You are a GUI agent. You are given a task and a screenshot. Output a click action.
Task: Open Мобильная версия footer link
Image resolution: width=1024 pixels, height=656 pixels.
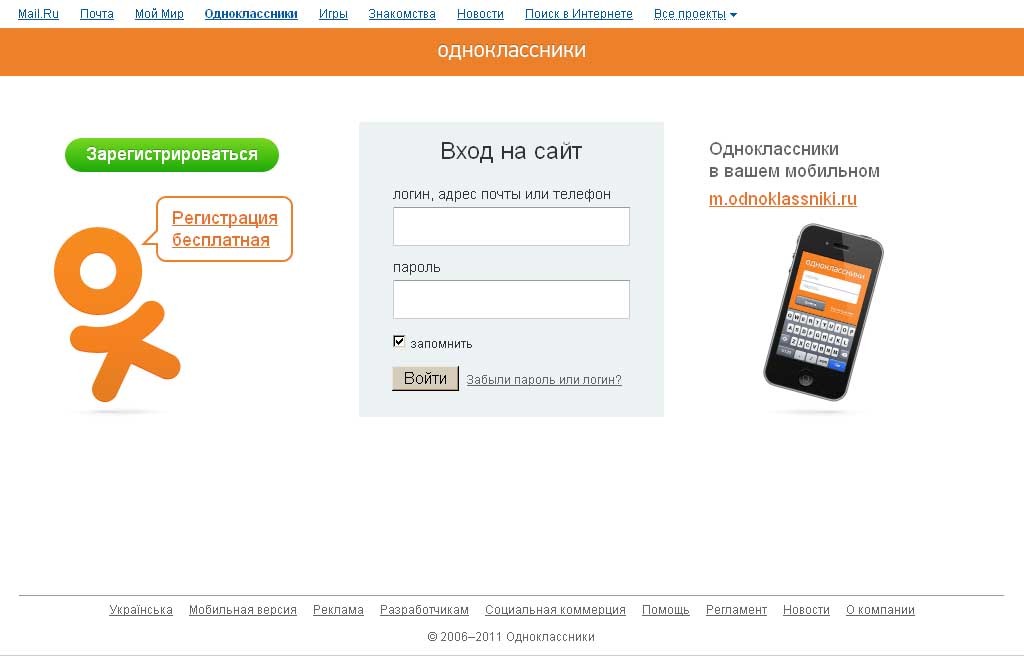pos(243,610)
